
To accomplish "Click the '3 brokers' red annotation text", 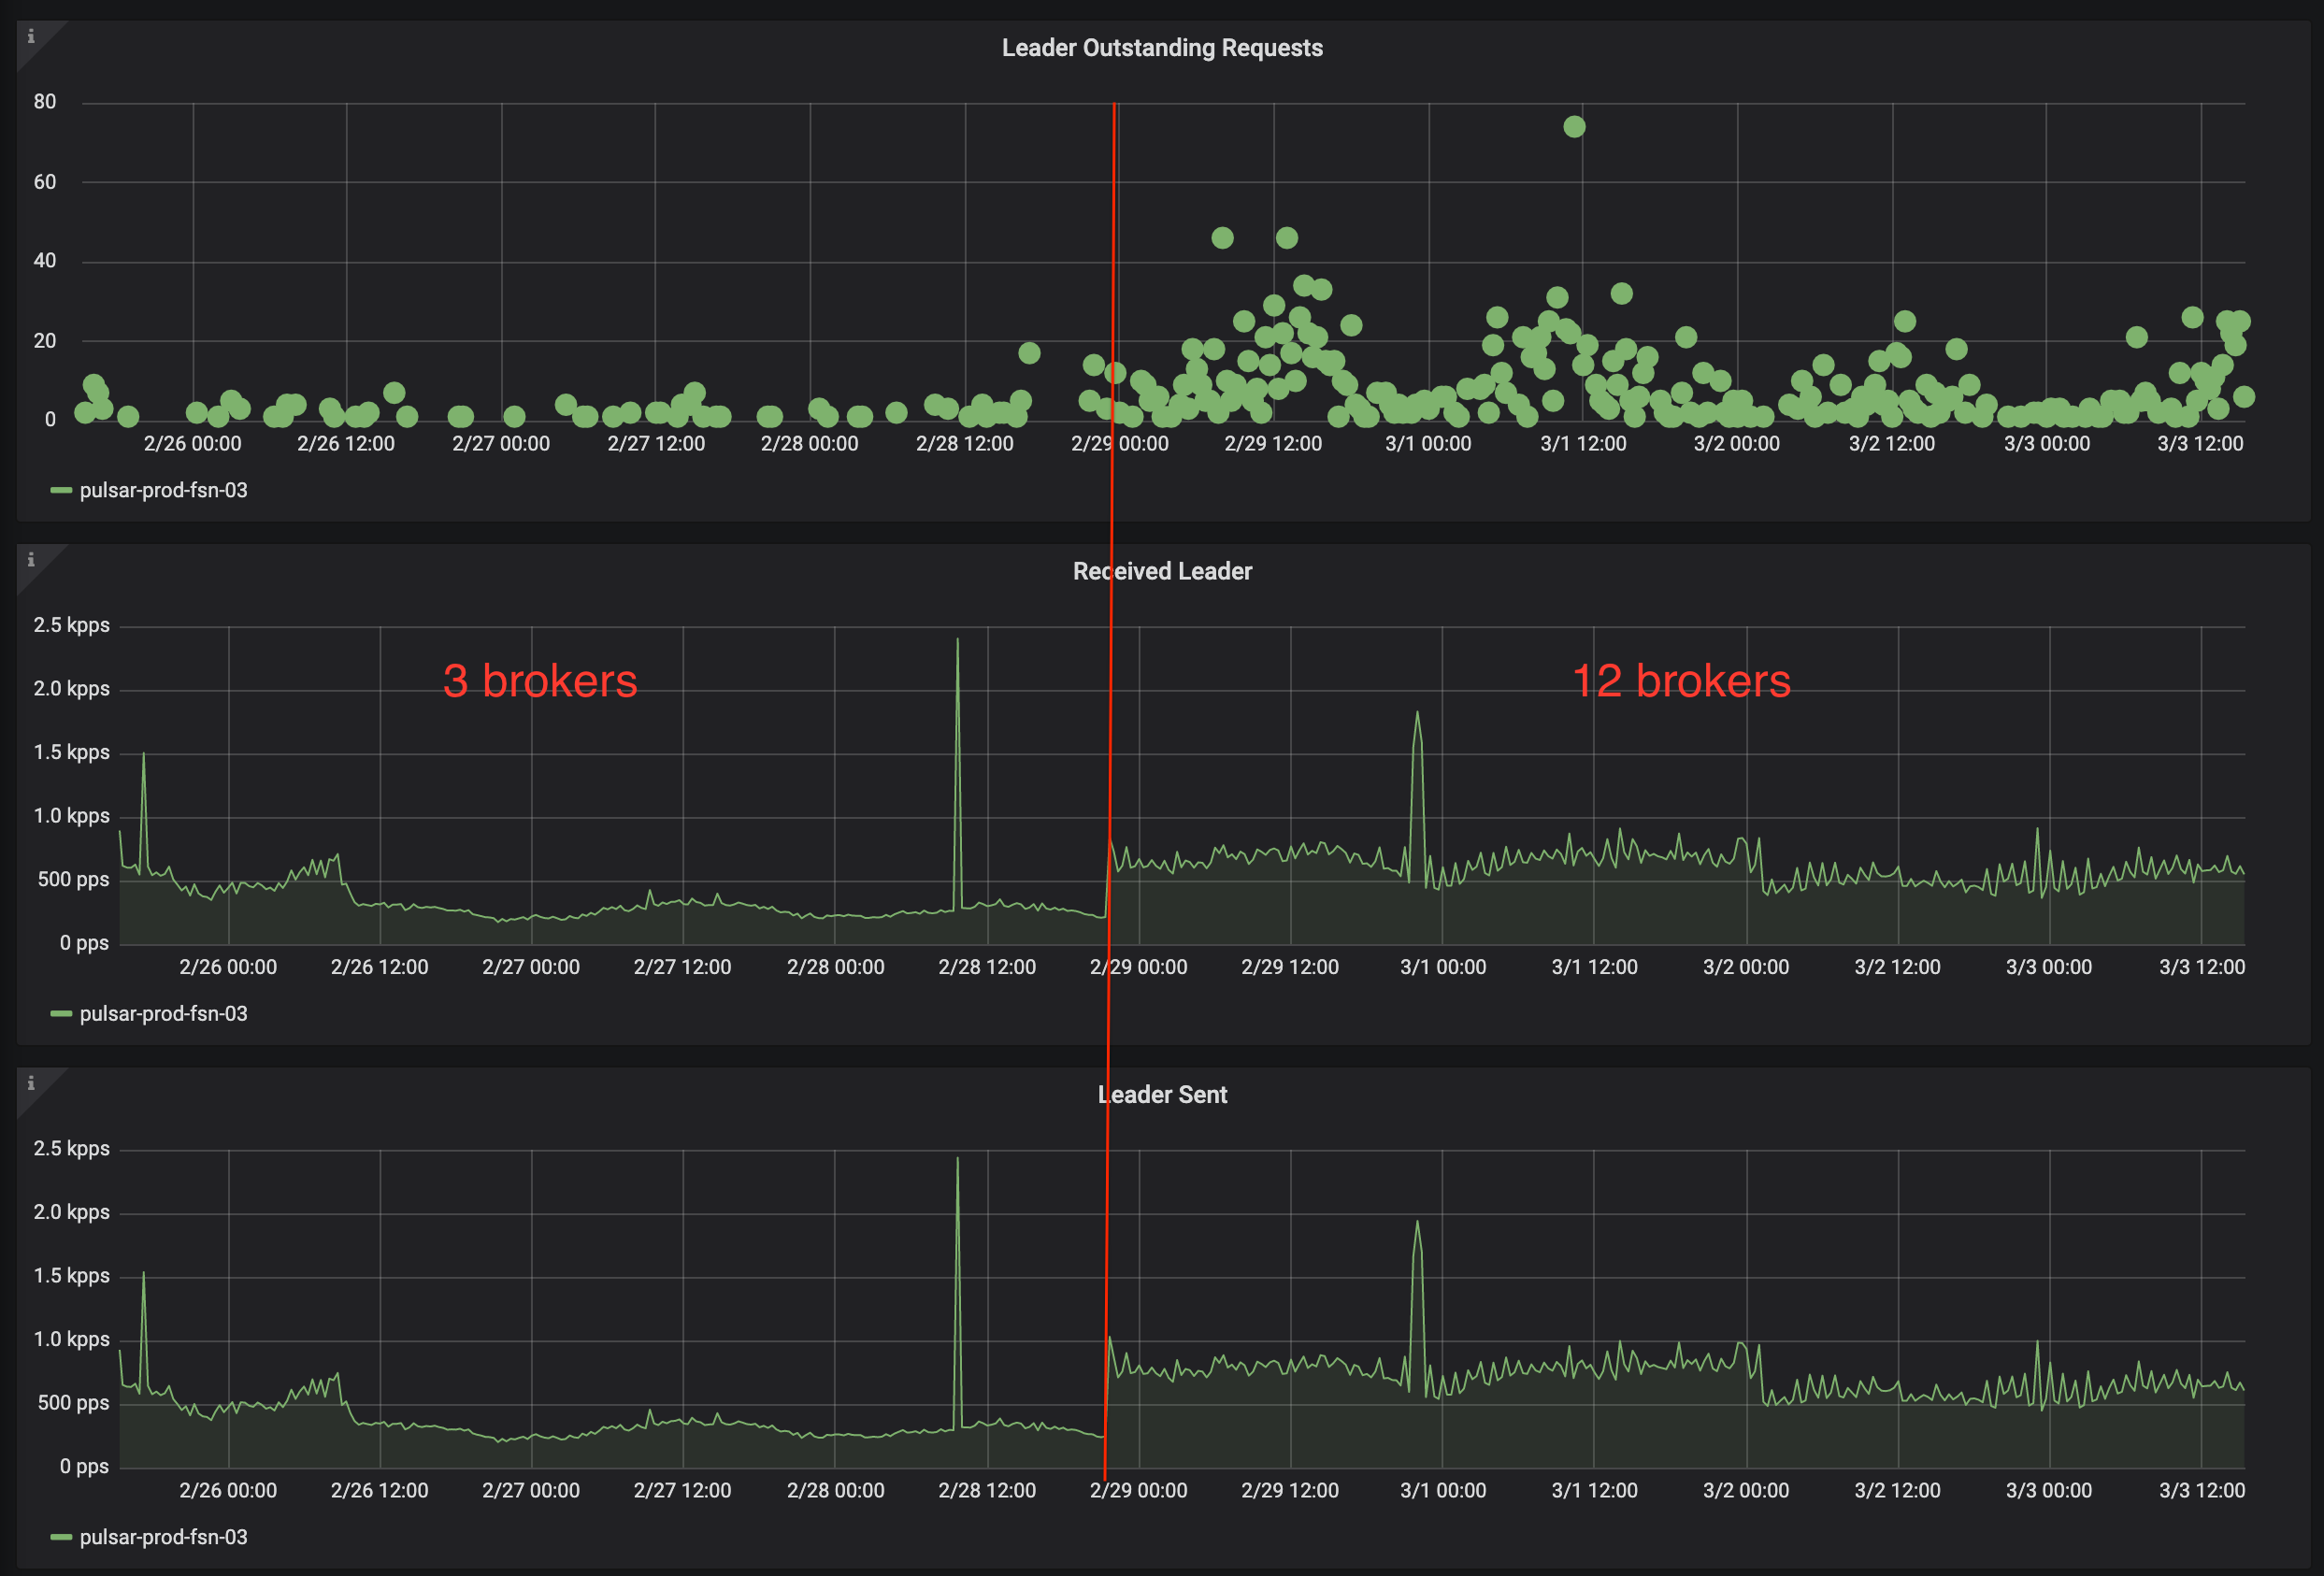I will (540, 681).
